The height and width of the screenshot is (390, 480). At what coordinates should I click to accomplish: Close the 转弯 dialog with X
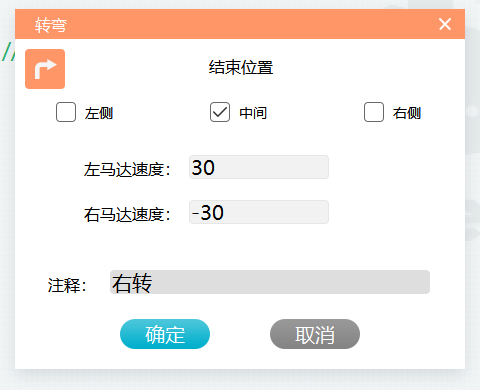coord(445,24)
